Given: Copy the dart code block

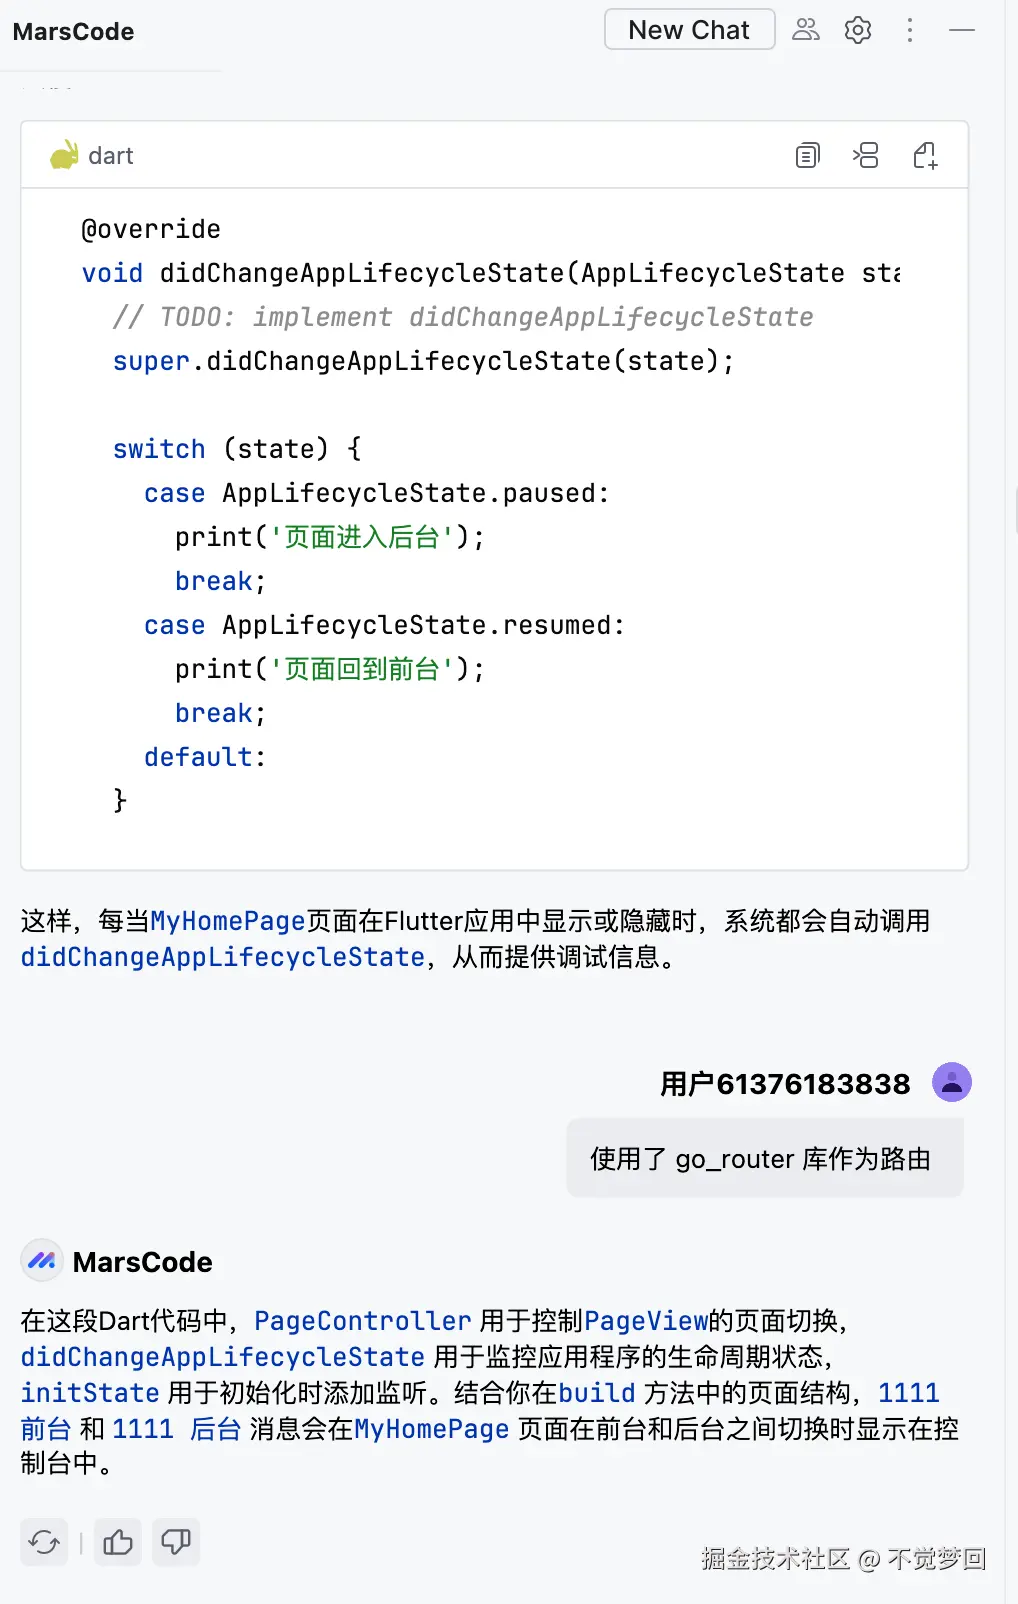Looking at the screenshot, I should click(x=807, y=155).
